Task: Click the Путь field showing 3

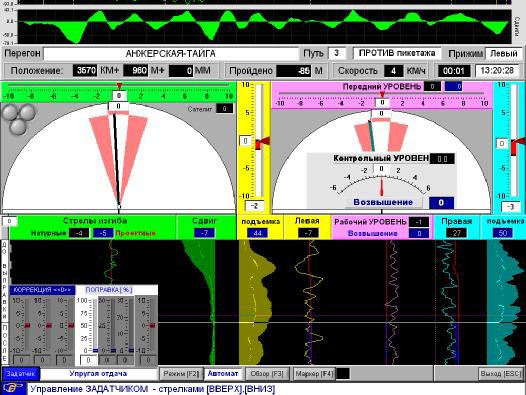Action: [x=337, y=53]
